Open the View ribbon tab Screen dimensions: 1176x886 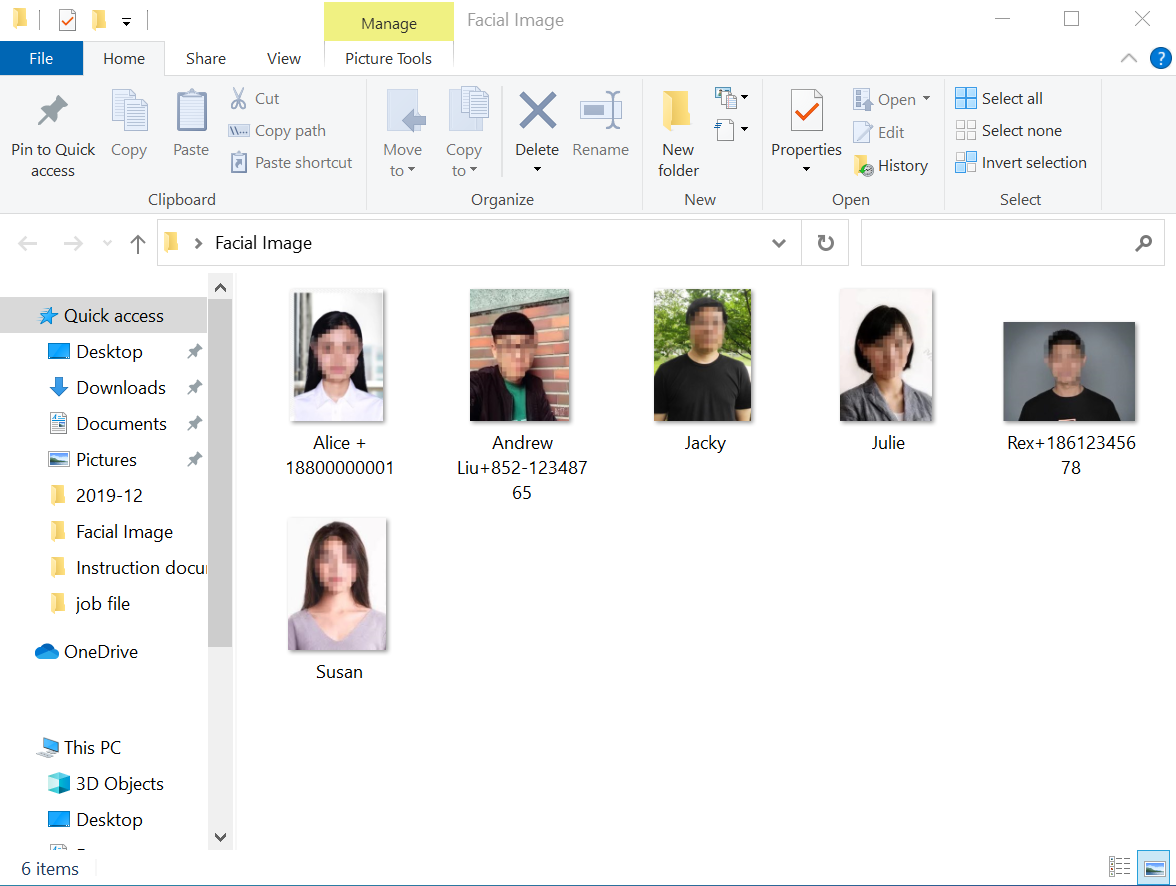[x=284, y=59]
